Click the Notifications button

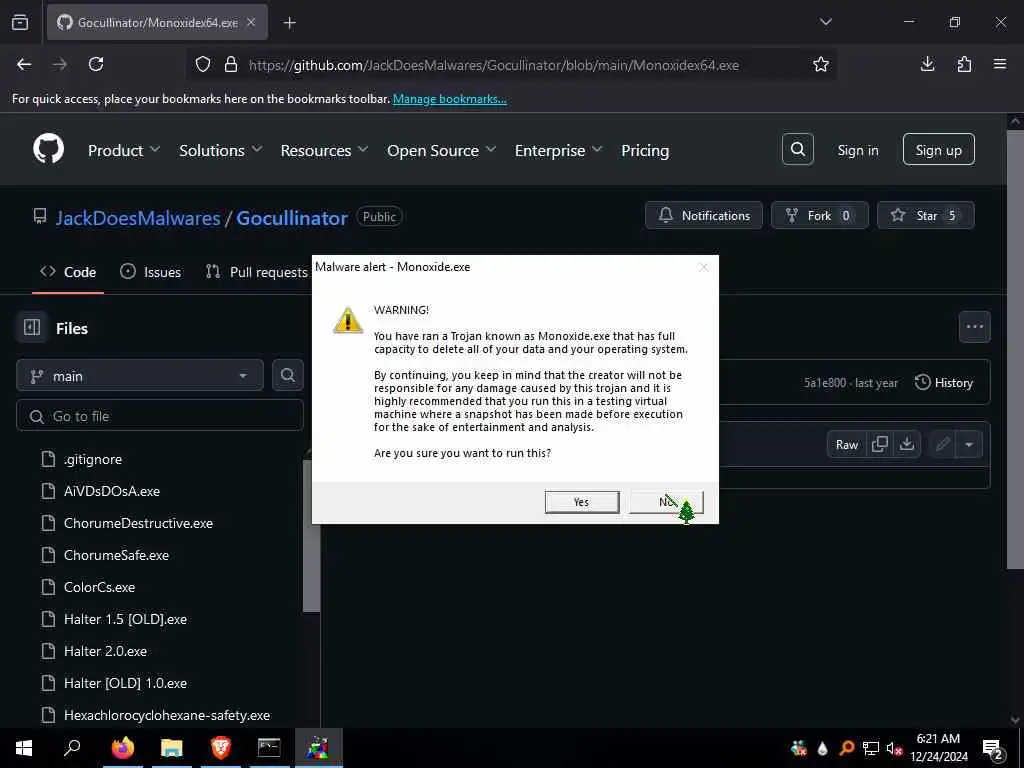tap(703, 216)
